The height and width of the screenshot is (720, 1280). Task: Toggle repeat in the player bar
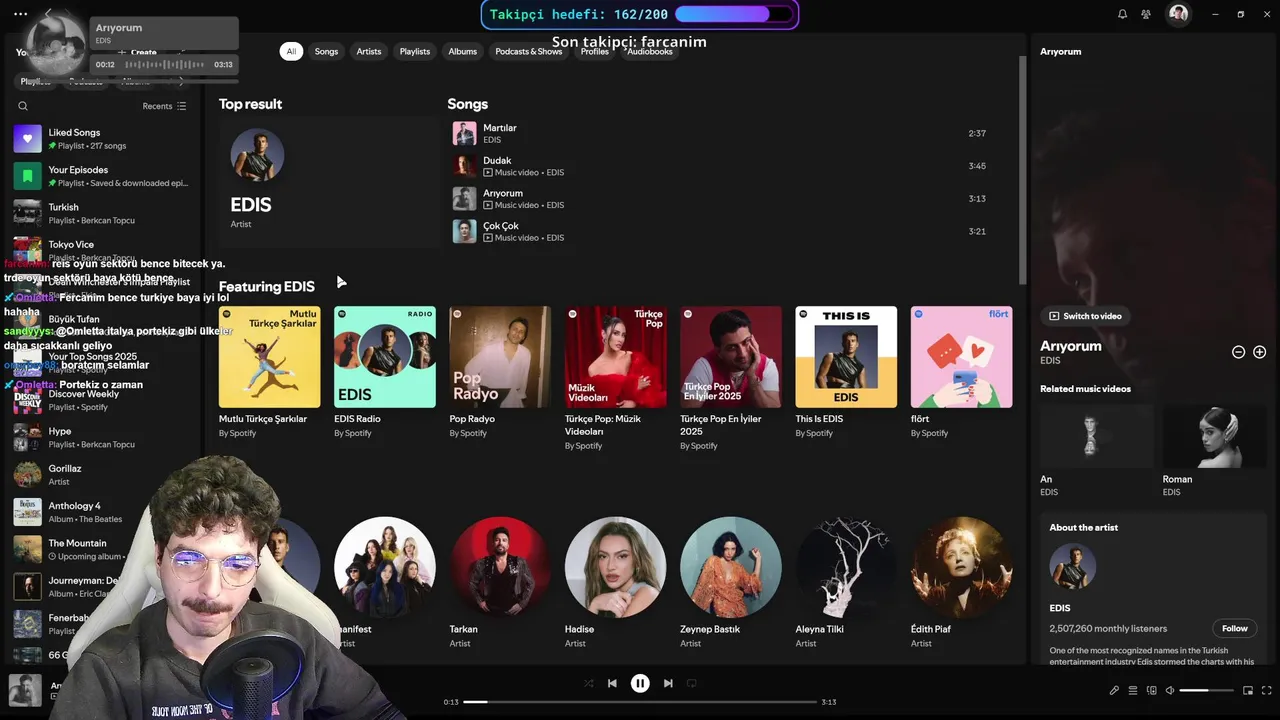pos(691,684)
